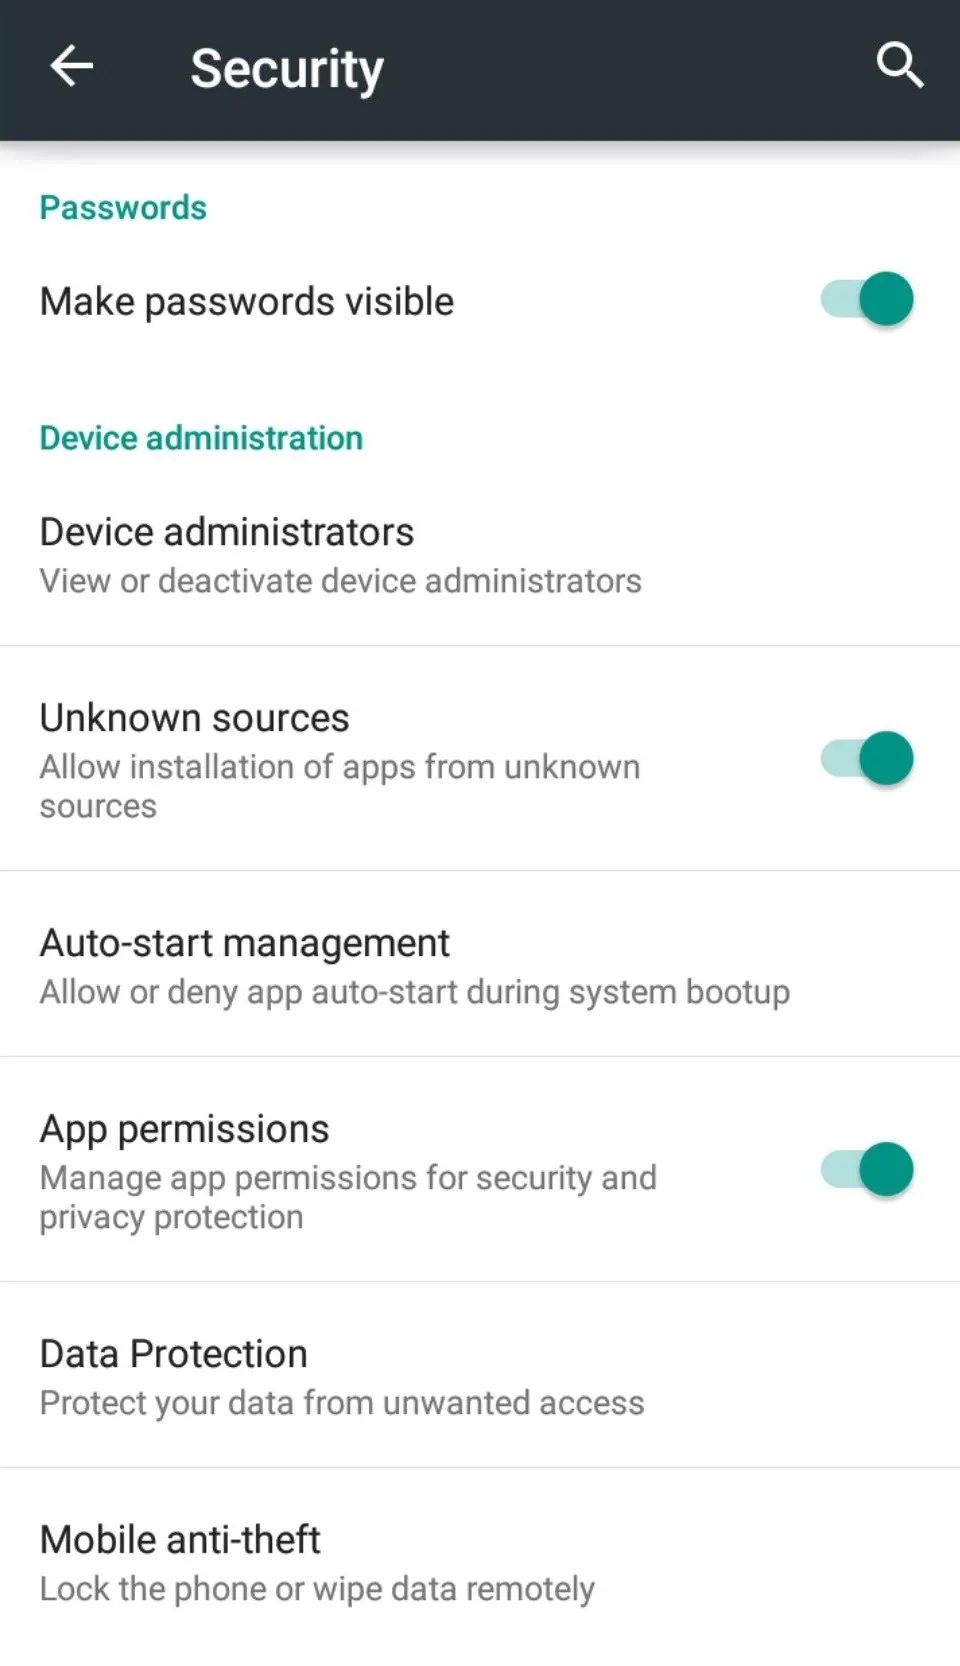The height and width of the screenshot is (1666, 960).
Task: Open Auto-start management
Action: [x=244, y=942]
